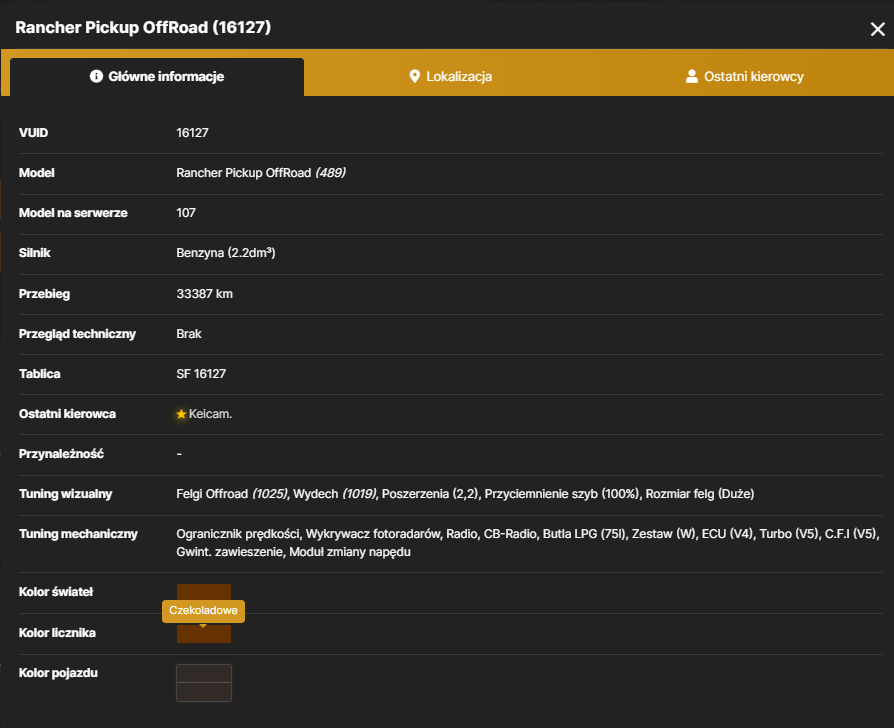This screenshot has height=728, width=894.
Task: Show the Ostatni kierowcy tab
Action: [744, 76]
